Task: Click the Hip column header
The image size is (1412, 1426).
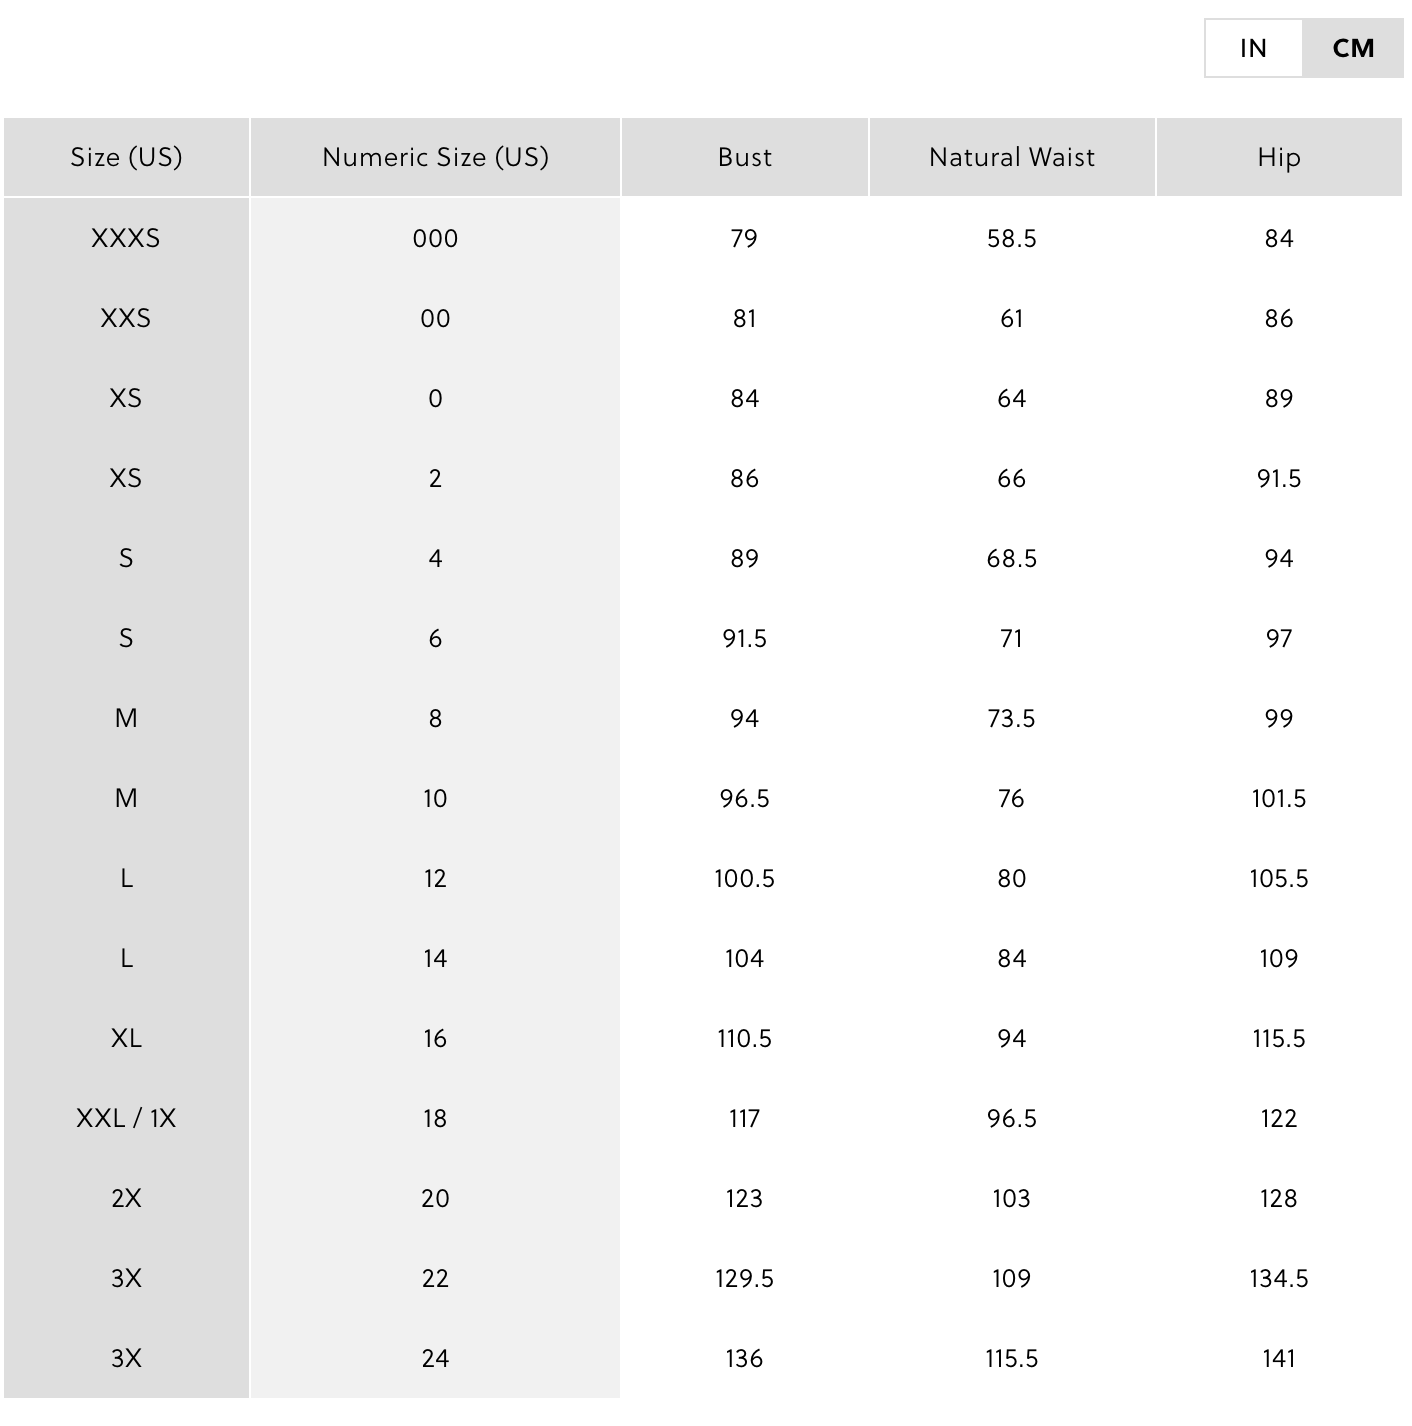Action: coord(1279,157)
